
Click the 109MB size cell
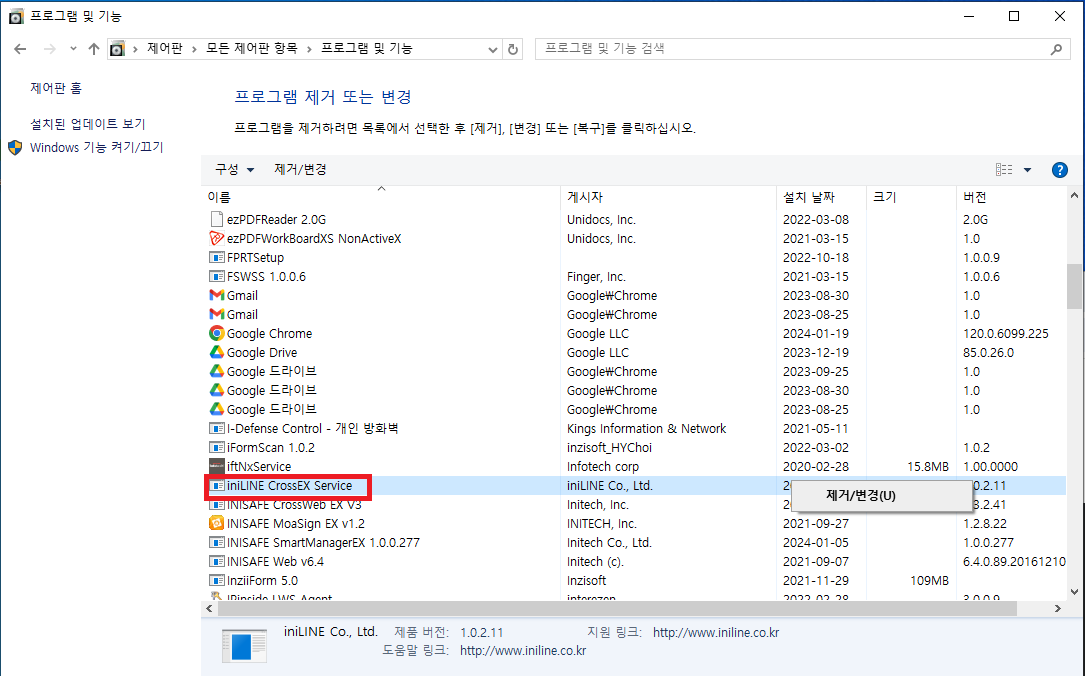coord(929,581)
